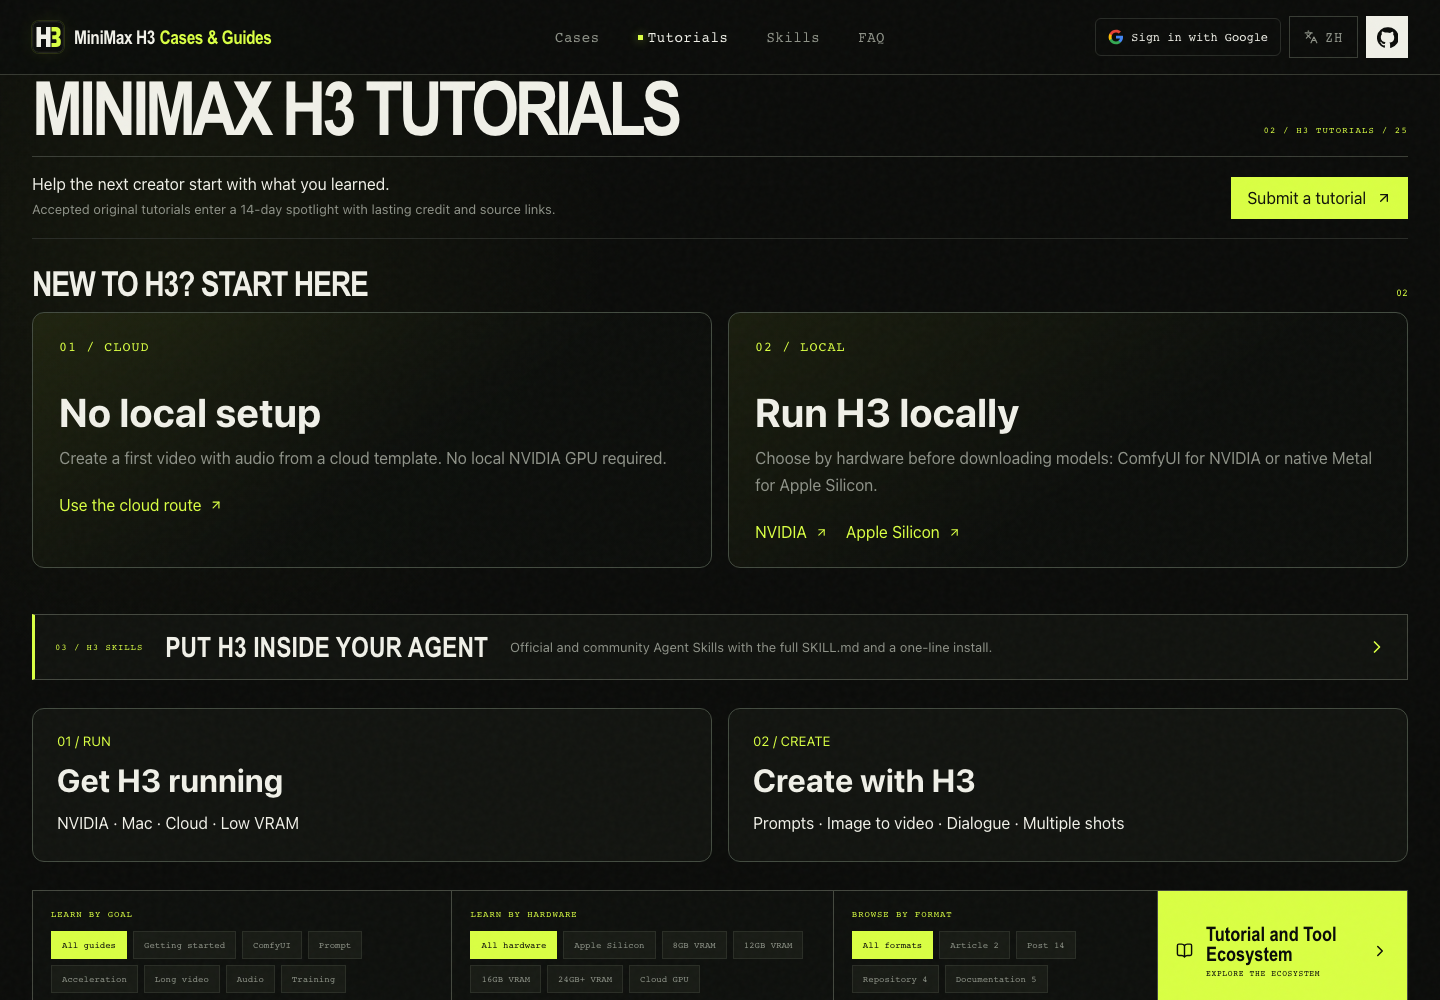Select the ComfyUI goal filter
Screen dimensions: 1440x1000
[272, 945]
